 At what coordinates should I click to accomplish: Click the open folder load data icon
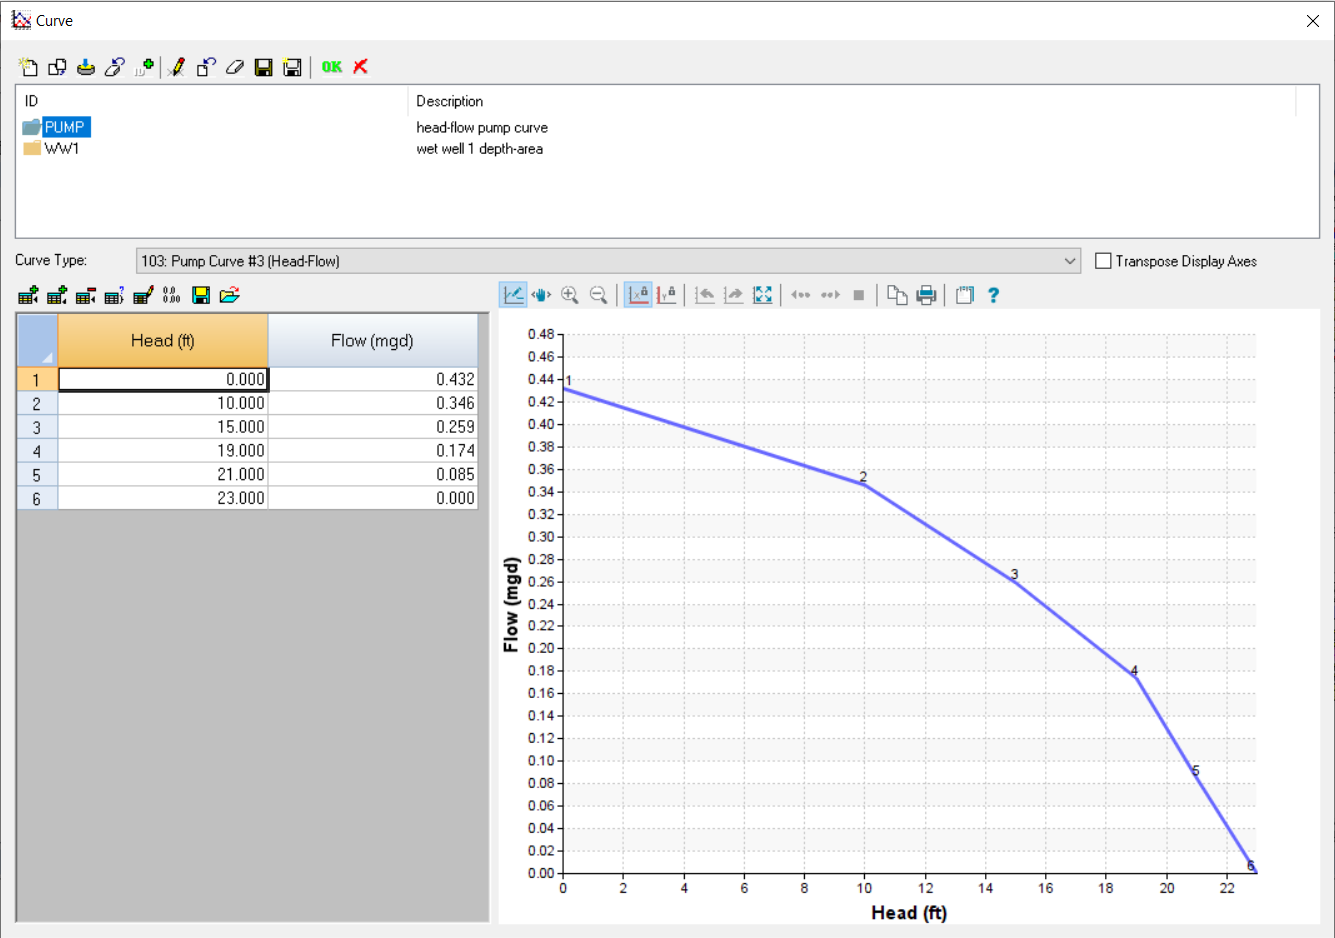[x=230, y=295]
